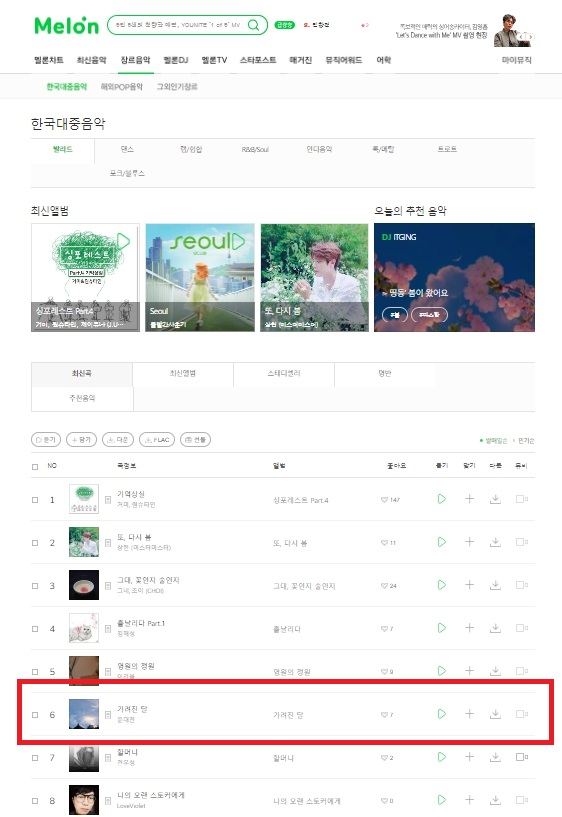Like song number 1 heart icon
562x817 pixels.
pos(384,500)
